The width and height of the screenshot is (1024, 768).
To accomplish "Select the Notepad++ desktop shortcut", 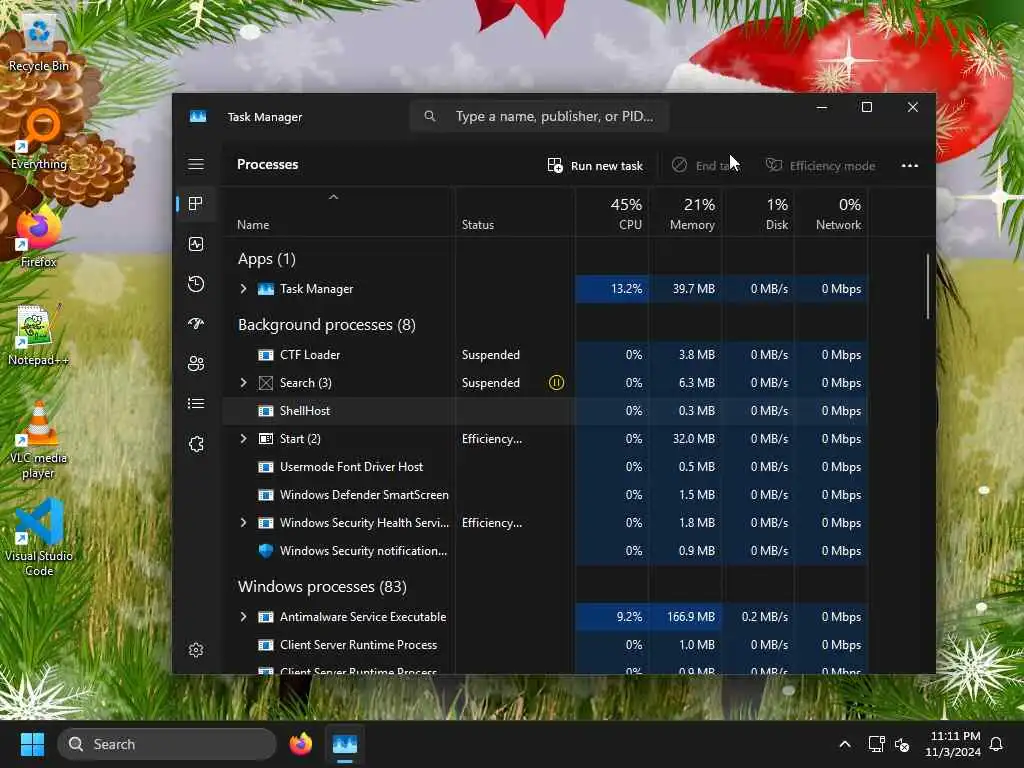I will [x=39, y=336].
